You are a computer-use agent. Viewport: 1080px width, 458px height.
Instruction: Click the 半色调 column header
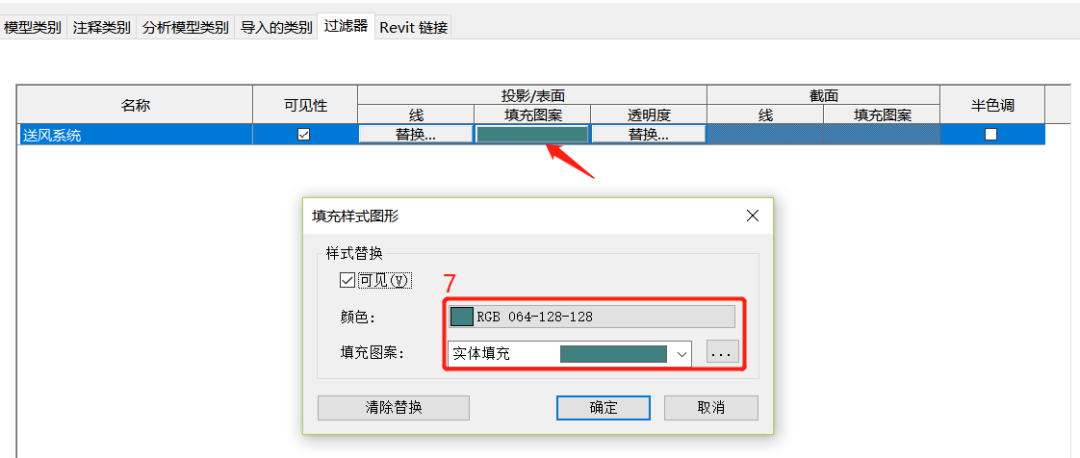tap(993, 105)
